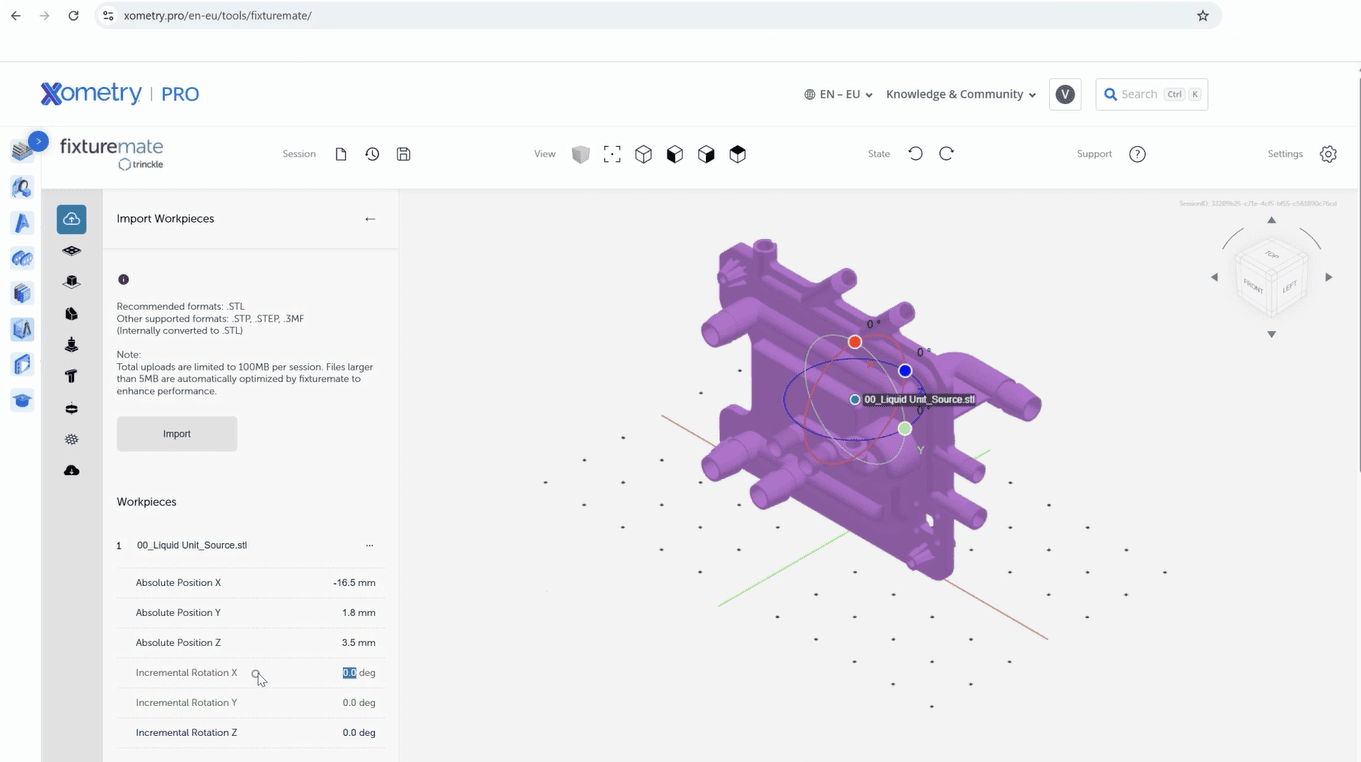This screenshot has width=1361, height=762.
Task: Open the Support help question mark icon
Action: [1137, 154]
